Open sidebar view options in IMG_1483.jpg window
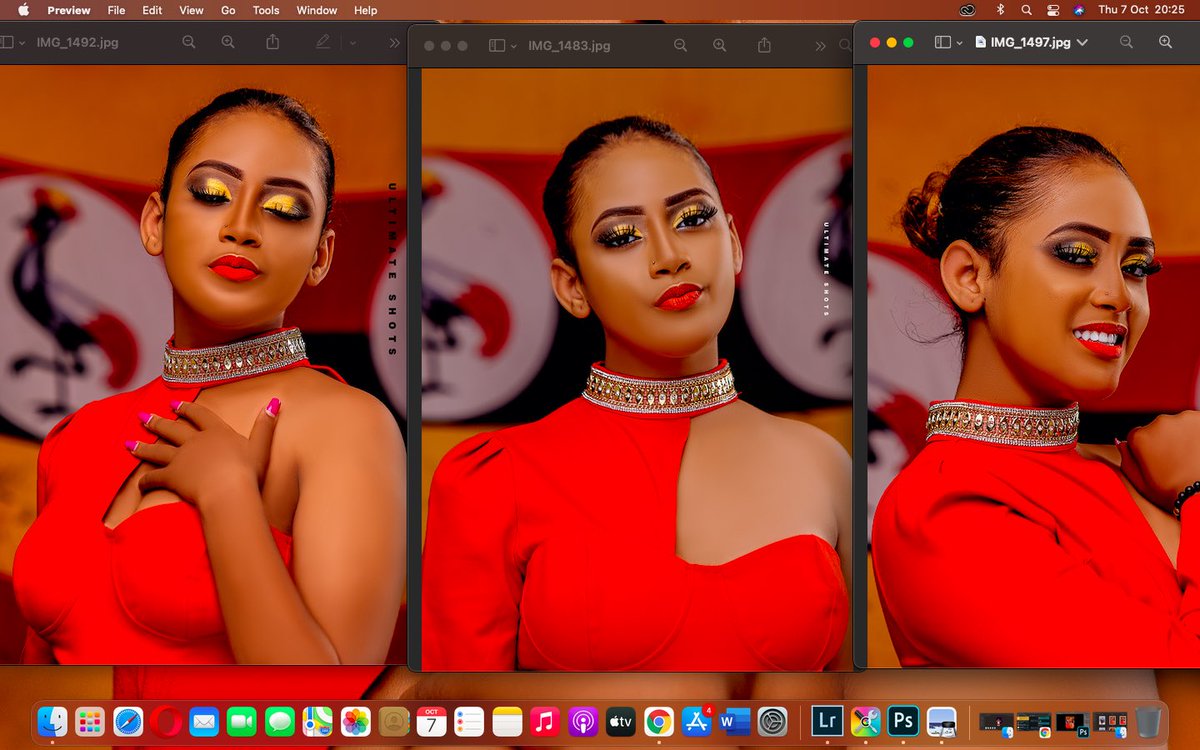The image size is (1200, 750). 514,46
